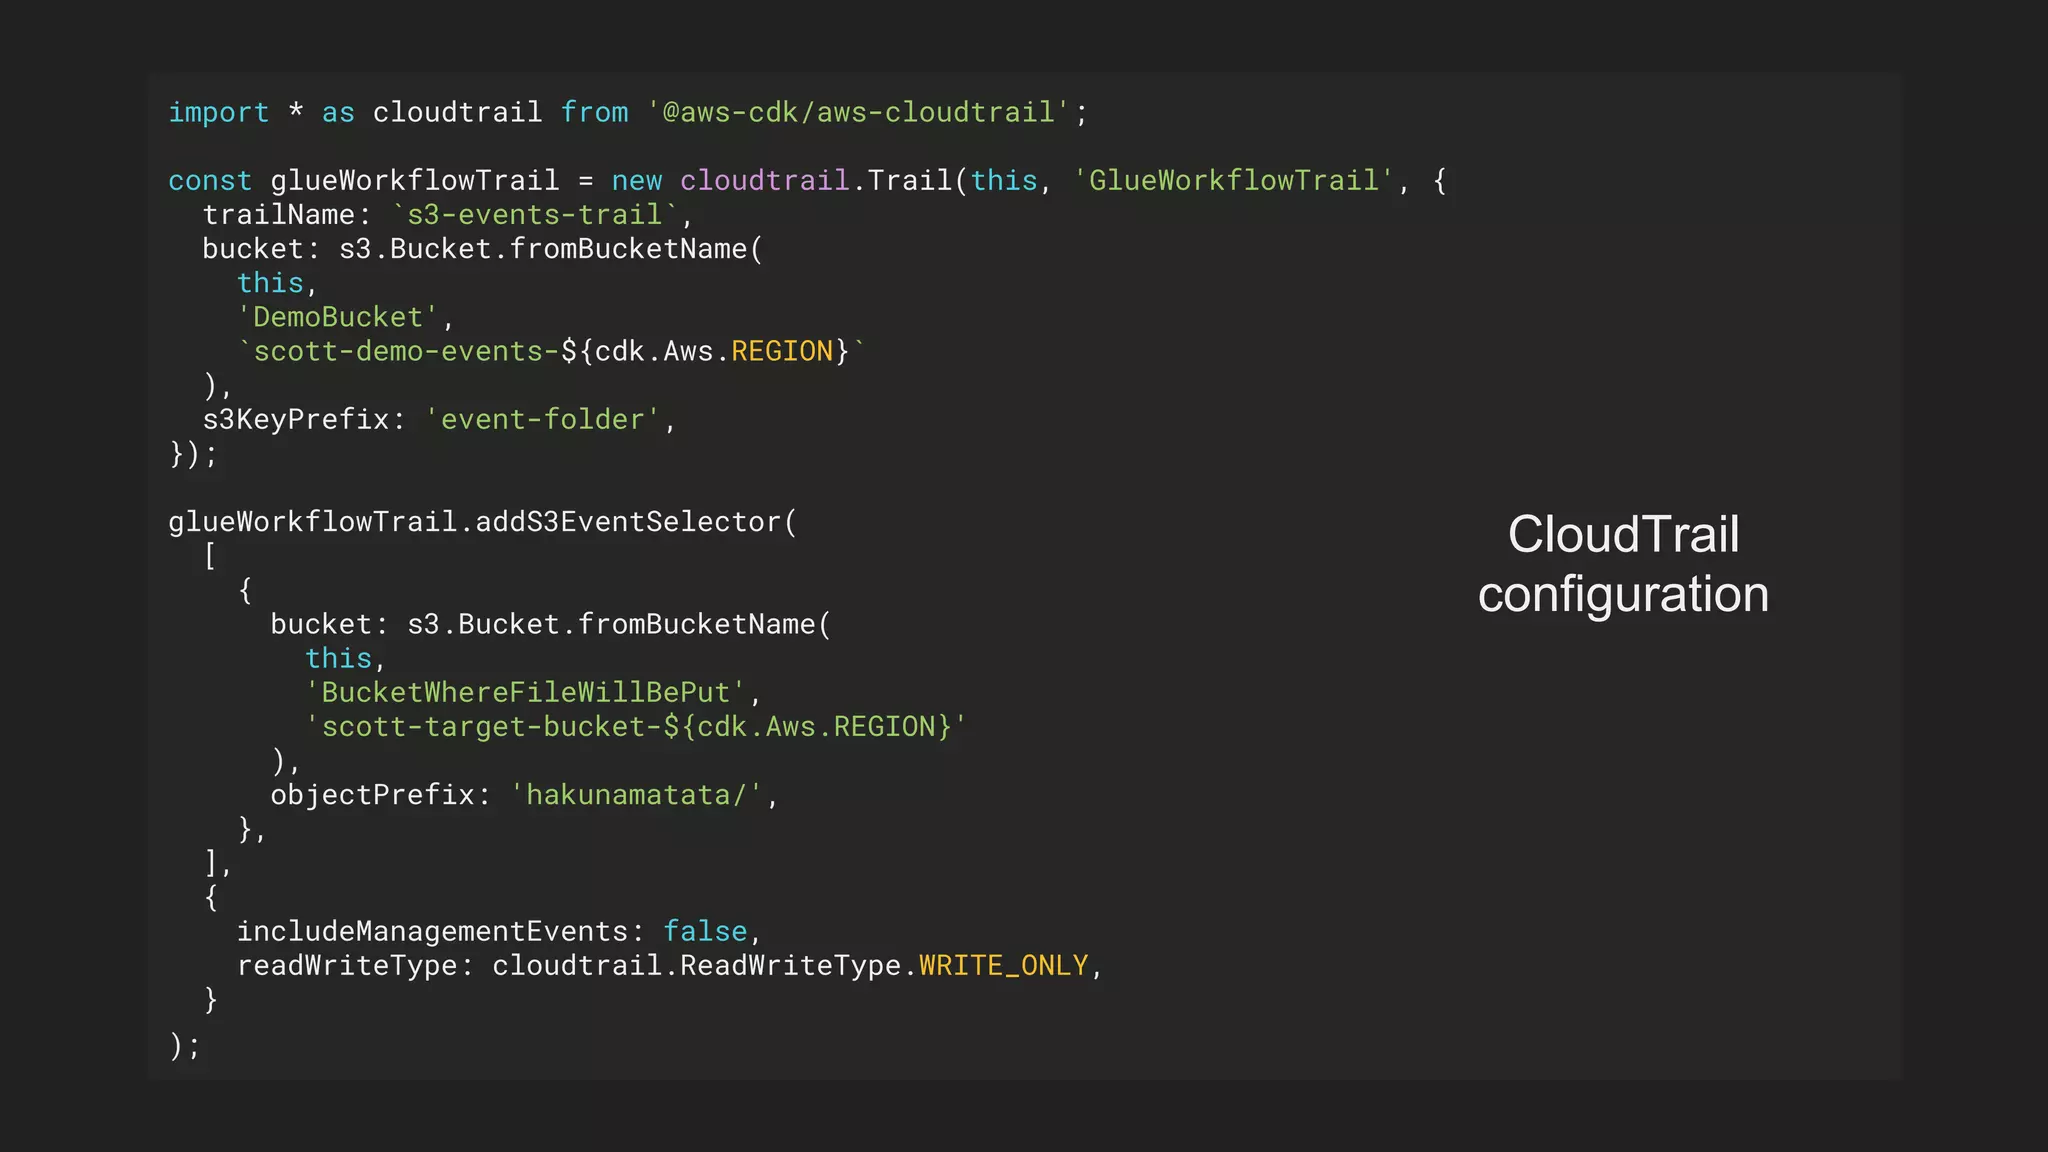Click the objectPrefix 'hakunamatata/' value
The height and width of the screenshot is (1152, 2048).
tap(636, 795)
